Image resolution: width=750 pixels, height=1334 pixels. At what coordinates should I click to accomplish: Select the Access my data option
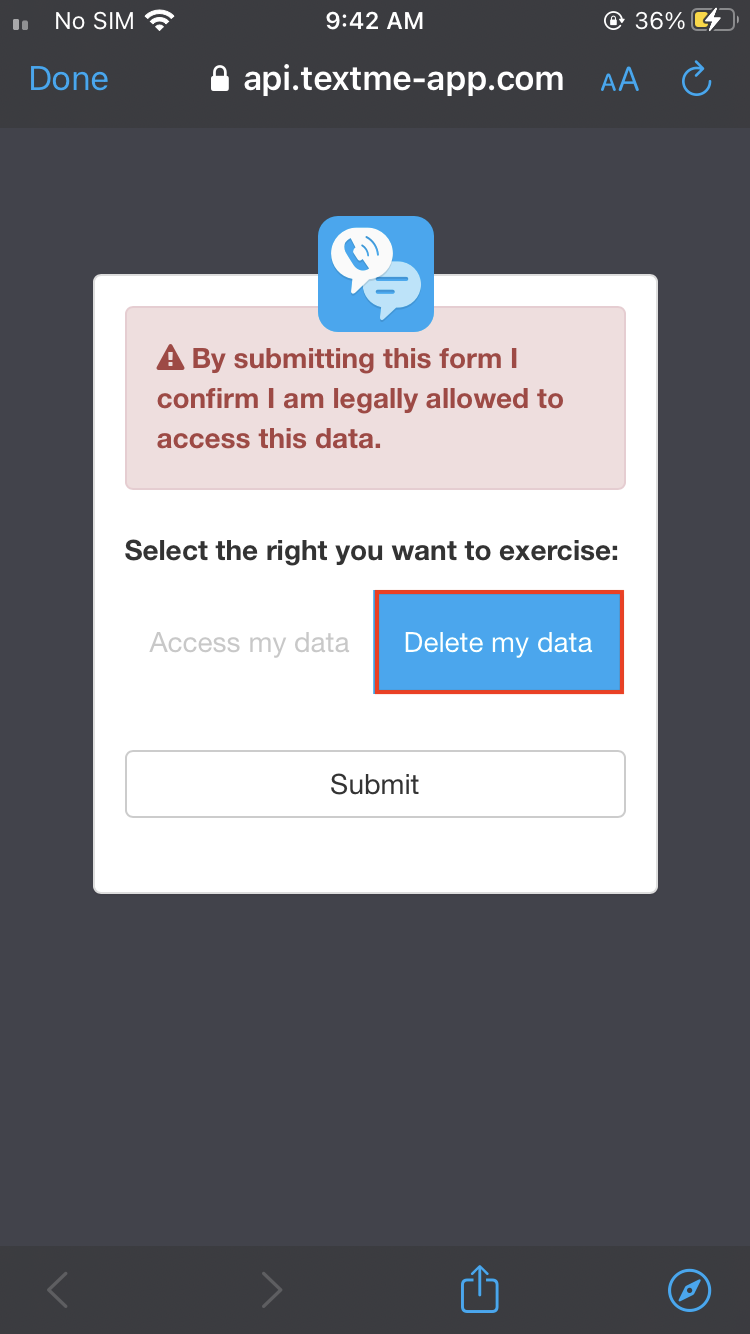click(249, 642)
